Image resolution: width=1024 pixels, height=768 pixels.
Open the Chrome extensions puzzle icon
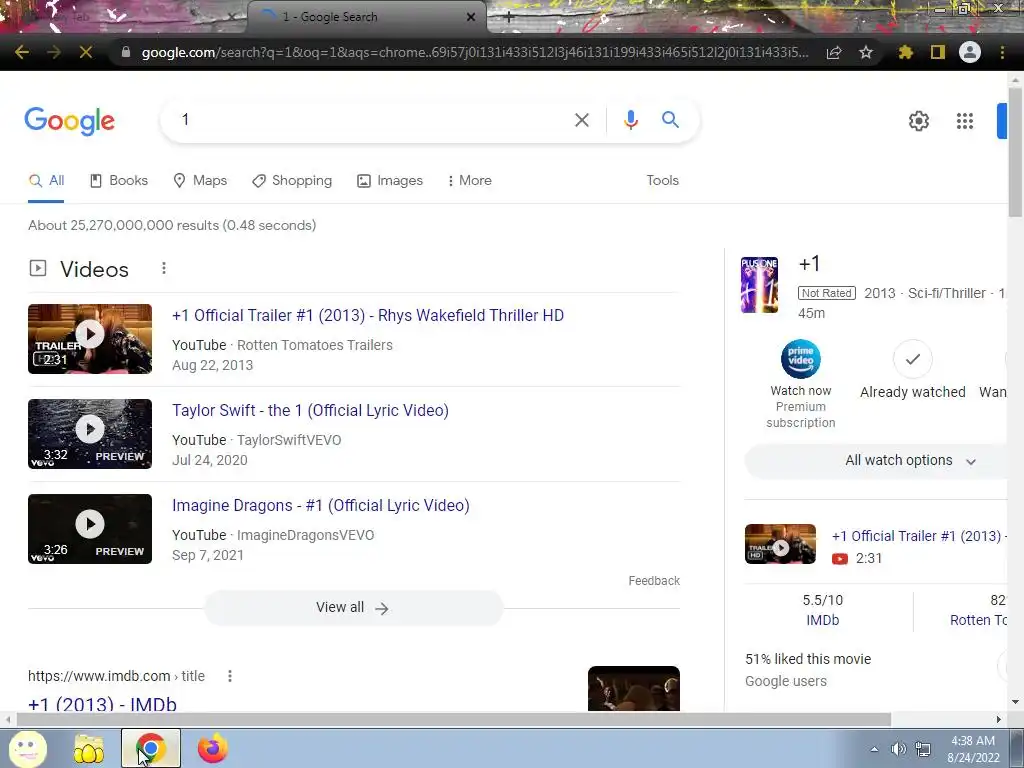point(905,52)
